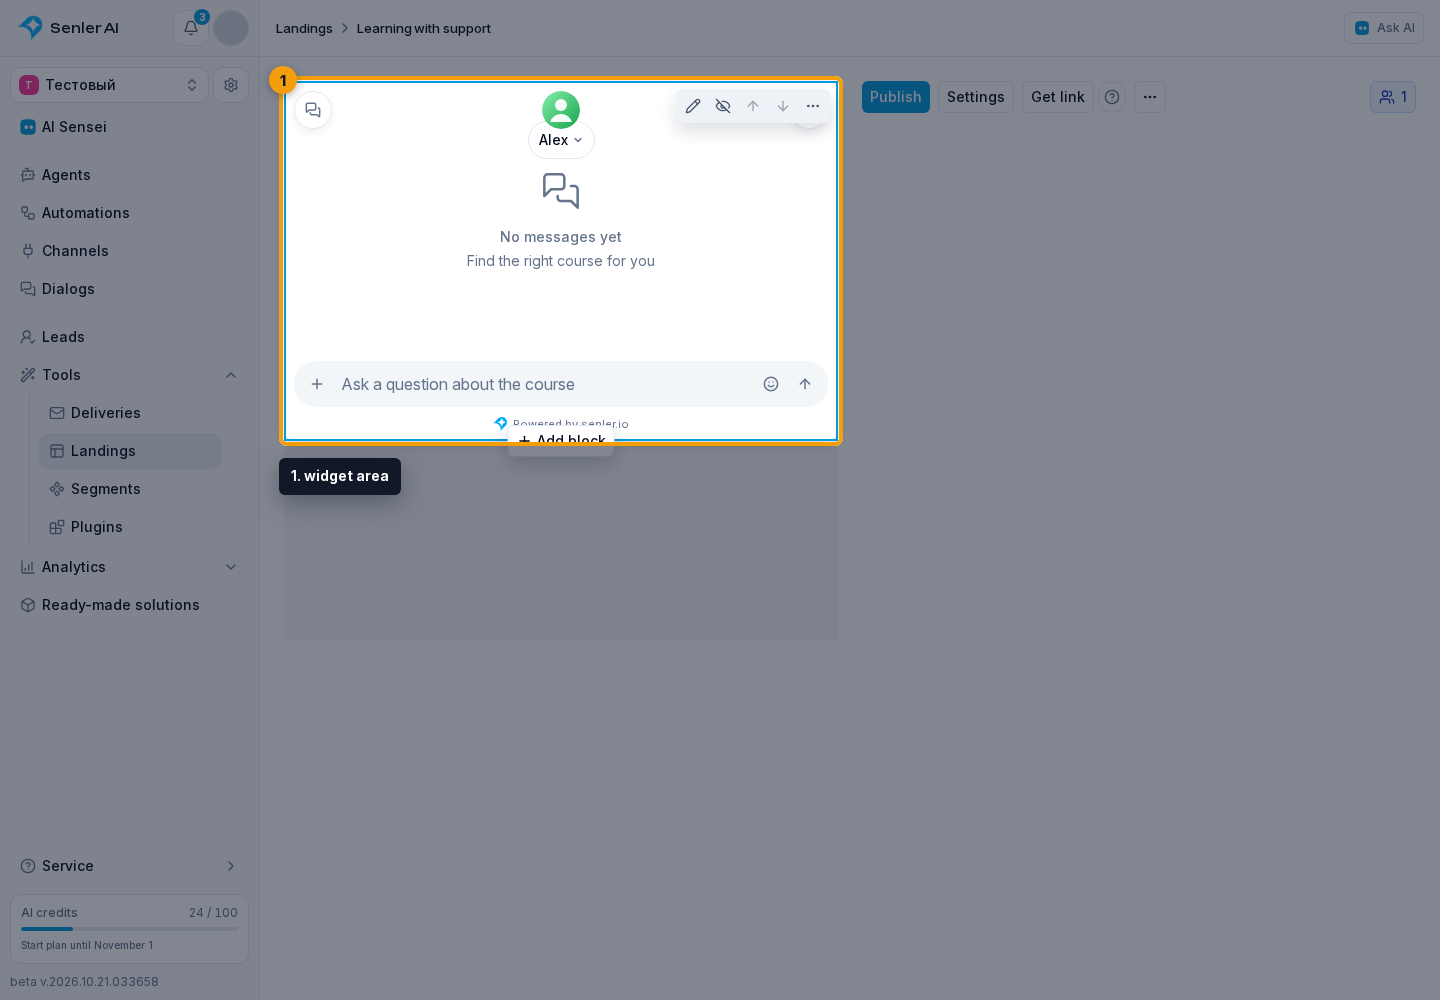1440x1000 pixels.
Task: Open landing Settings
Action: click(x=976, y=97)
